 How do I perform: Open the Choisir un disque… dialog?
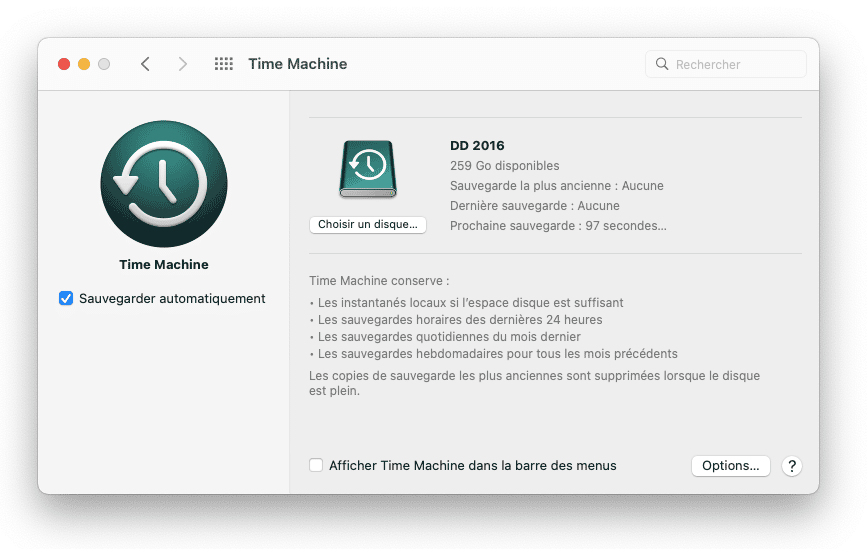click(x=368, y=225)
